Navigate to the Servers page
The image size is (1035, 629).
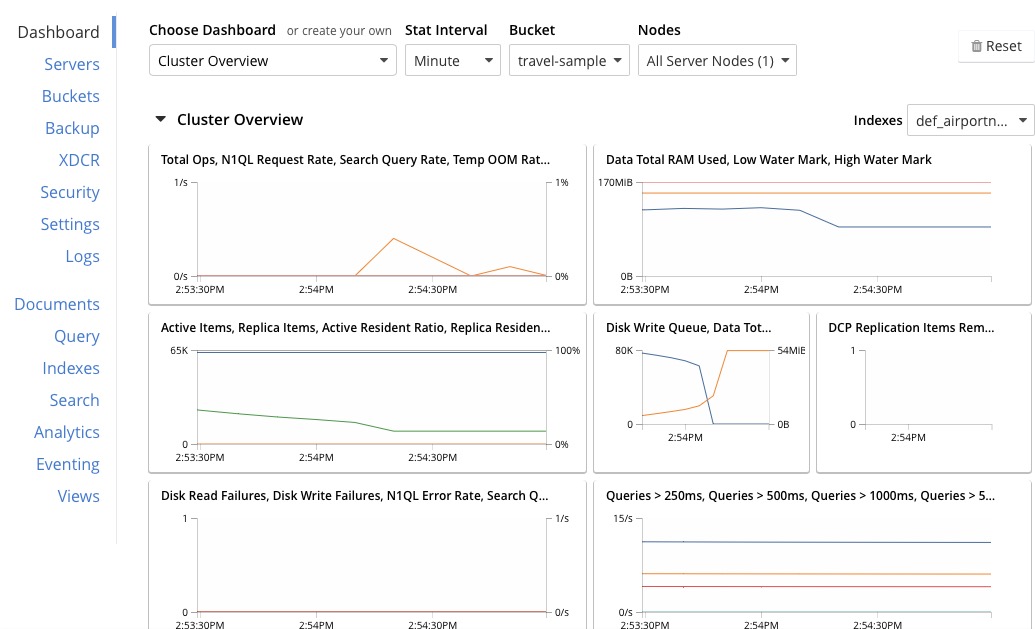click(x=72, y=64)
